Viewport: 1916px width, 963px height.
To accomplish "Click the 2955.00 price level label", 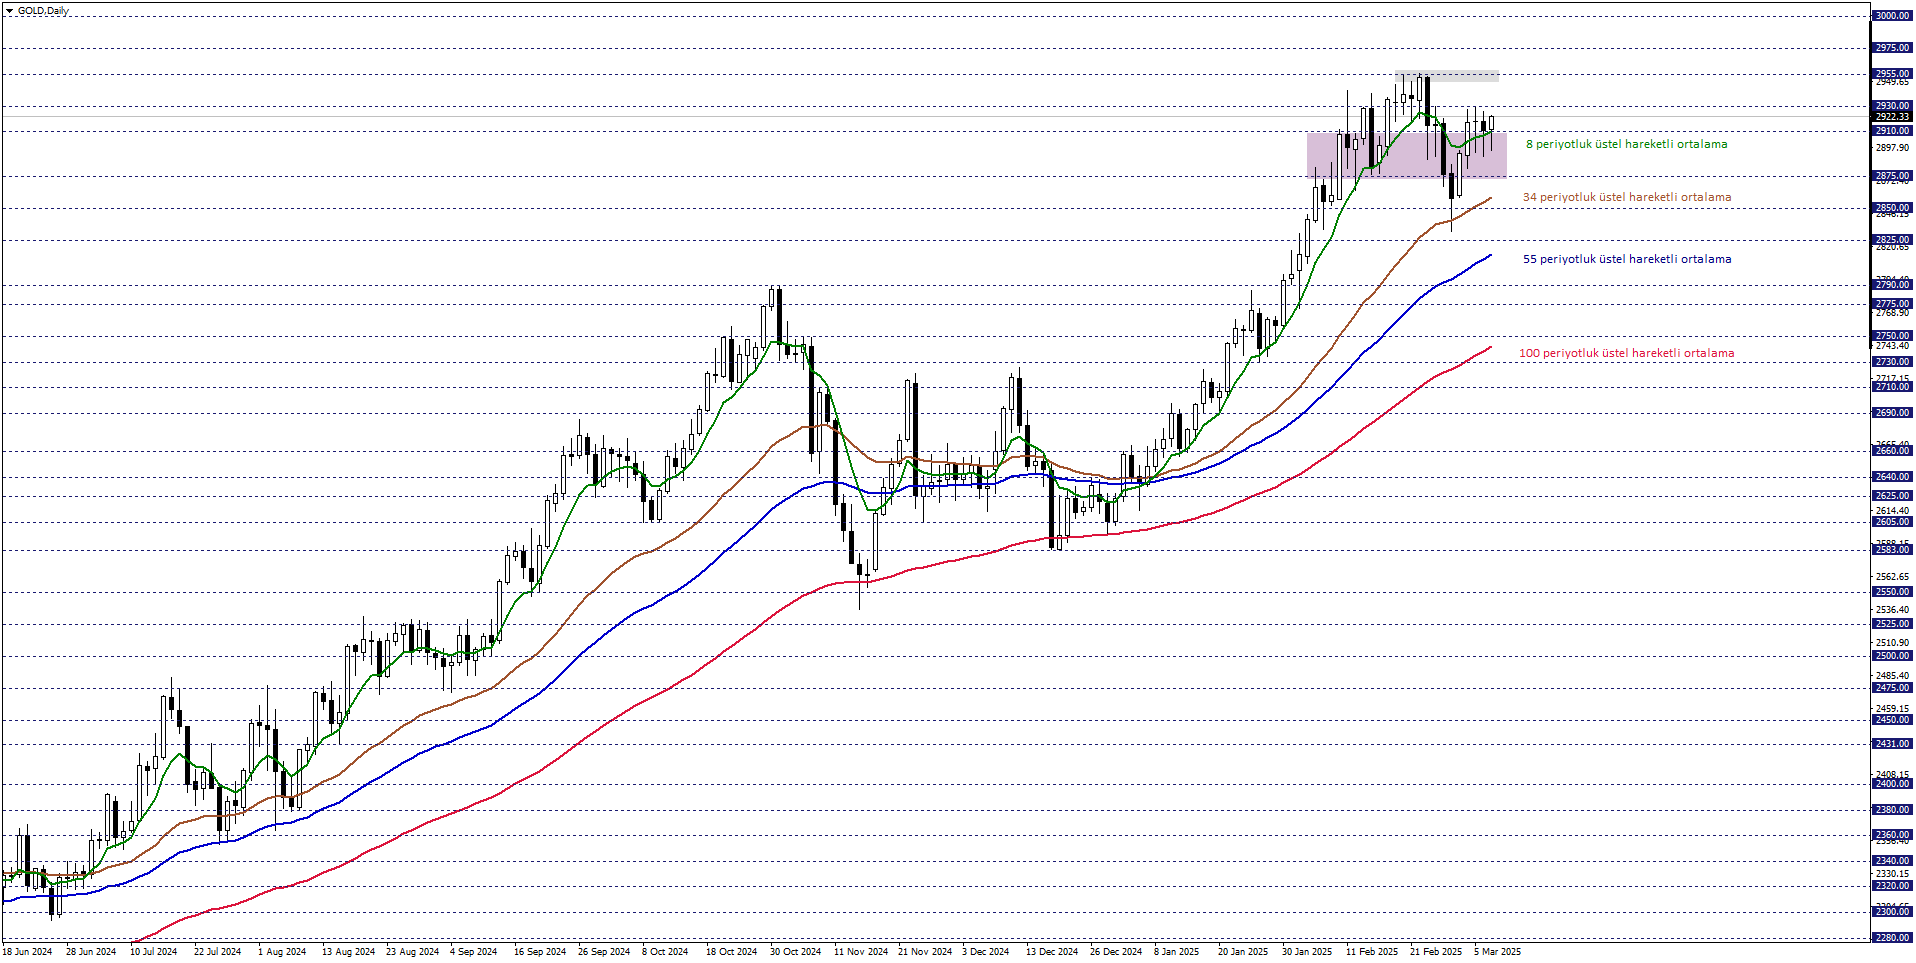I will tap(1892, 74).
